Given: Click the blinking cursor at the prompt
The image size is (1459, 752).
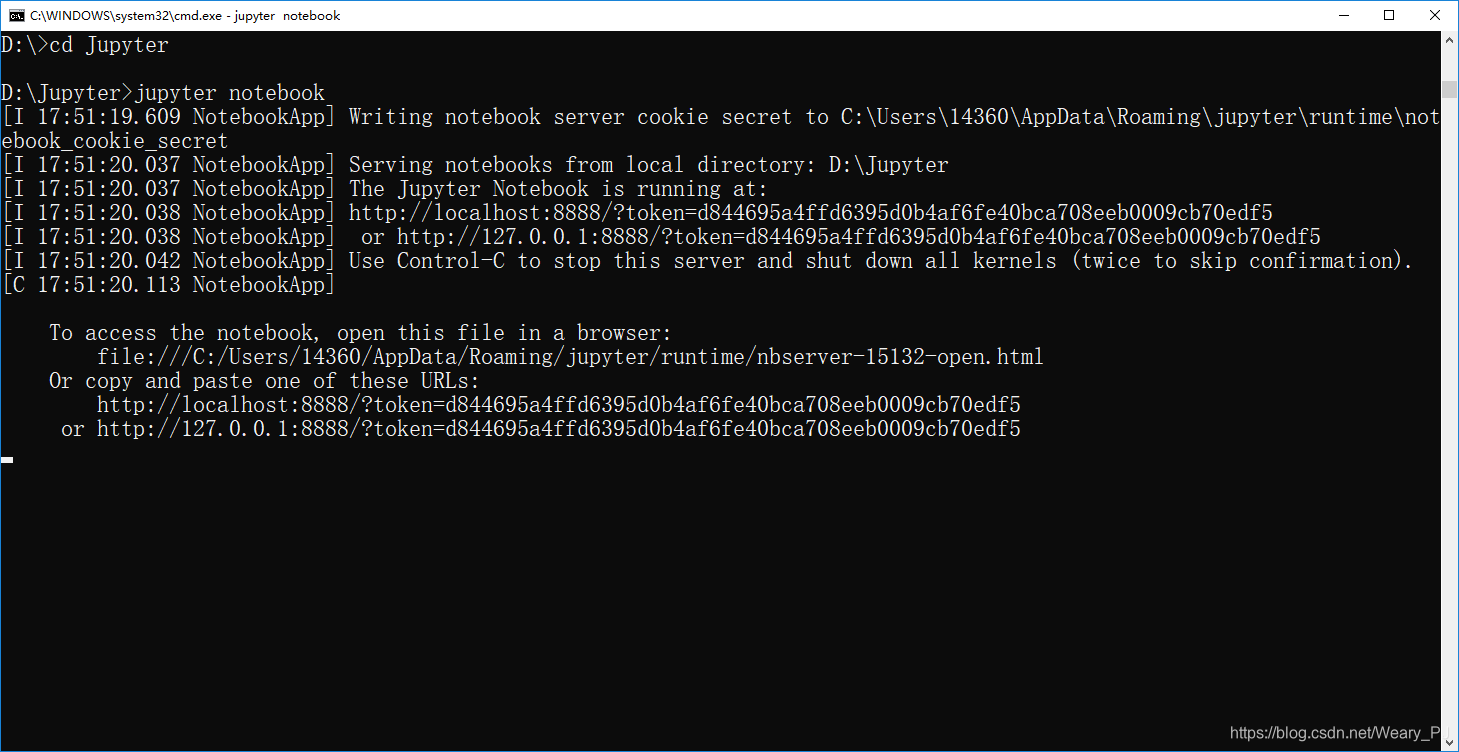Looking at the screenshot, I should 7,460.
